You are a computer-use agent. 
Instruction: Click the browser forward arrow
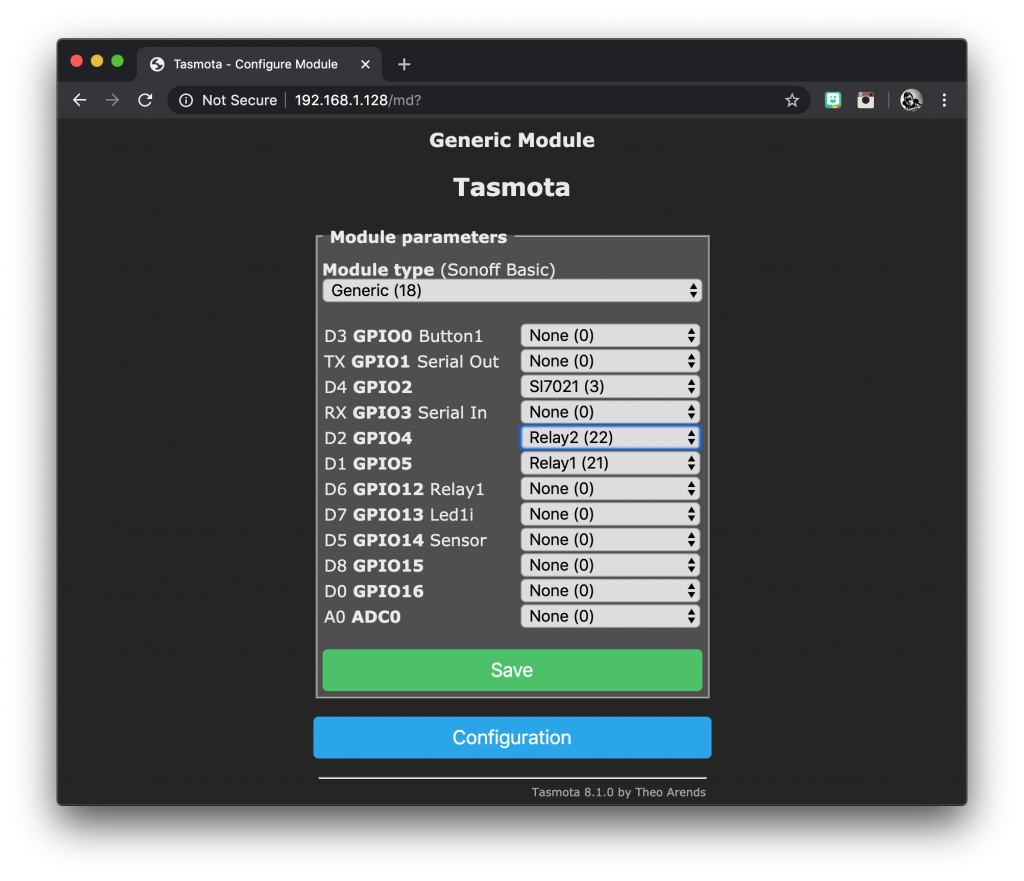click(112, 100)
